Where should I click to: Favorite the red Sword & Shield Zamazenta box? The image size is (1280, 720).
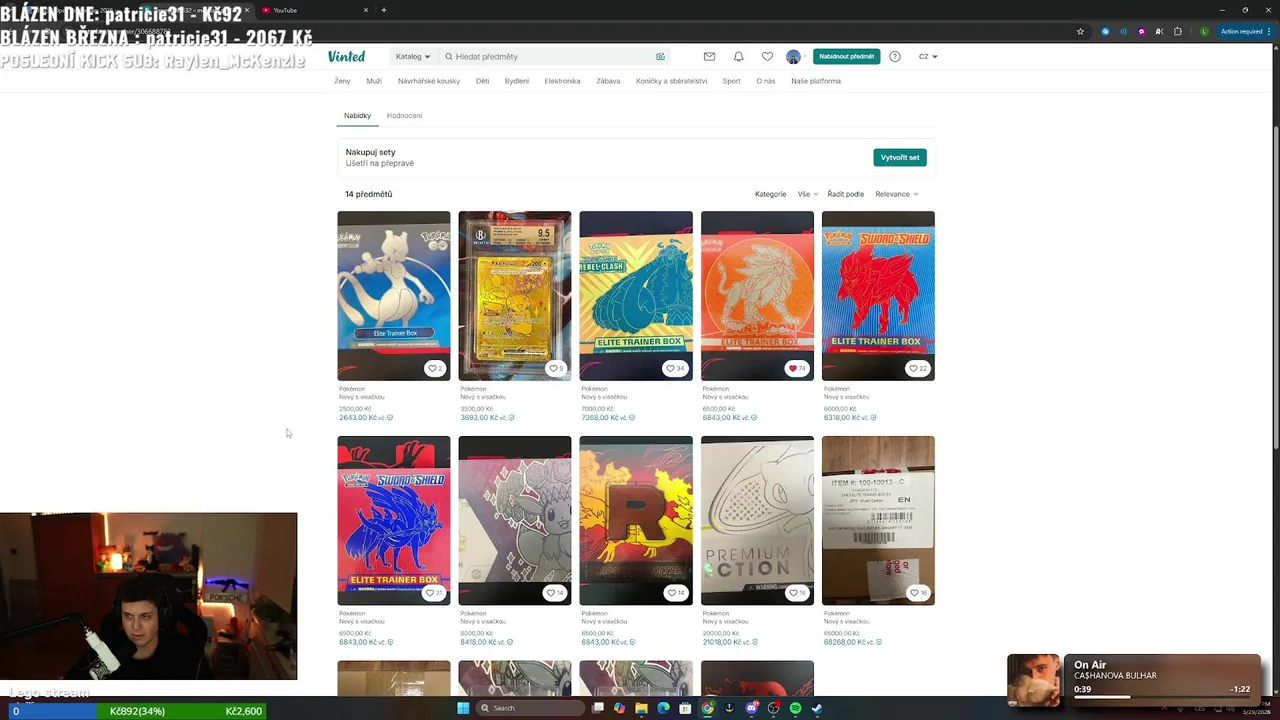coord(918,368)
